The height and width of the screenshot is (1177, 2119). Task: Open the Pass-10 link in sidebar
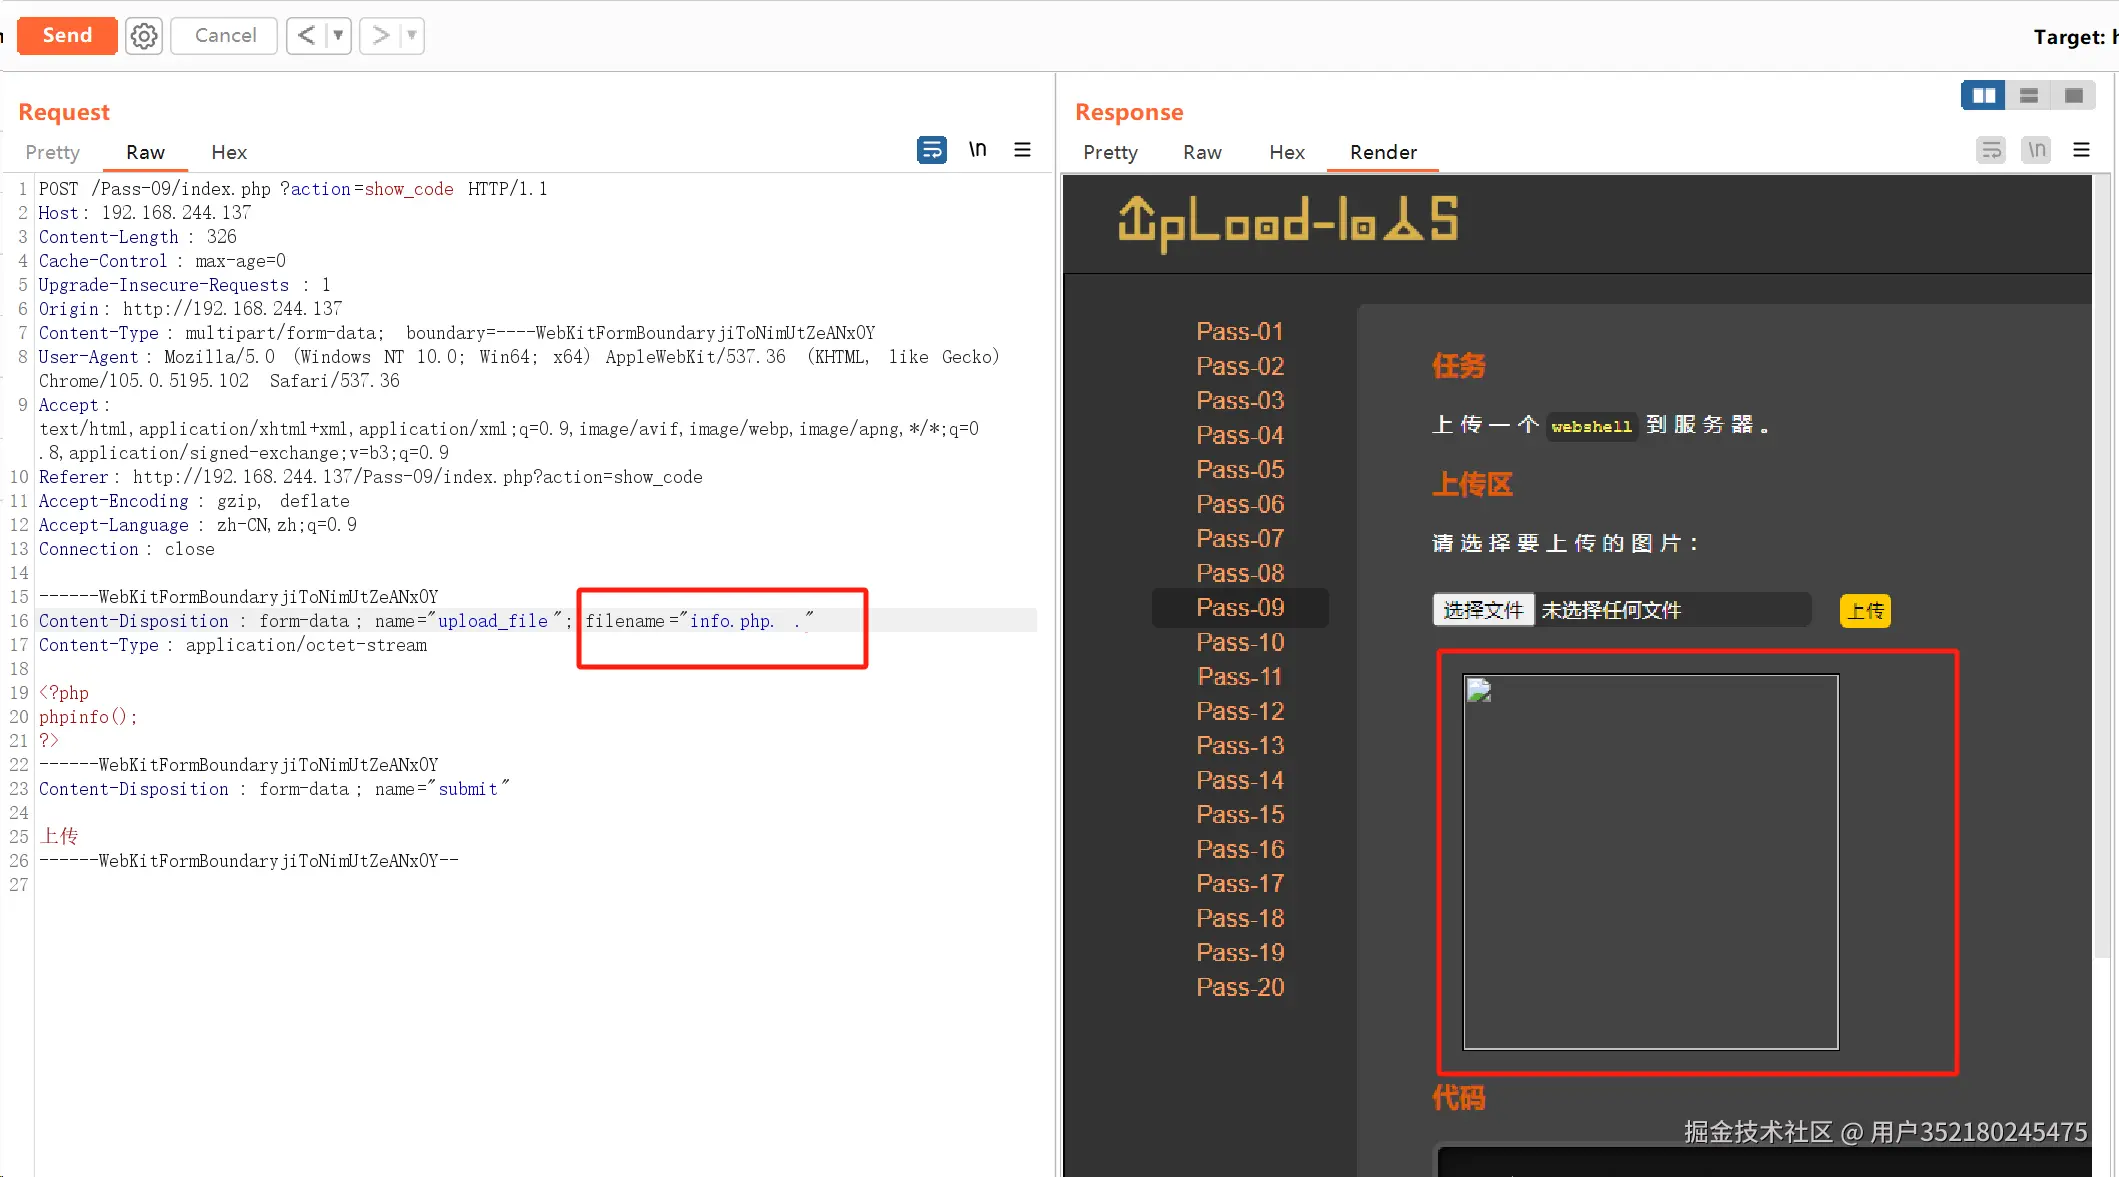[1240, 642]
